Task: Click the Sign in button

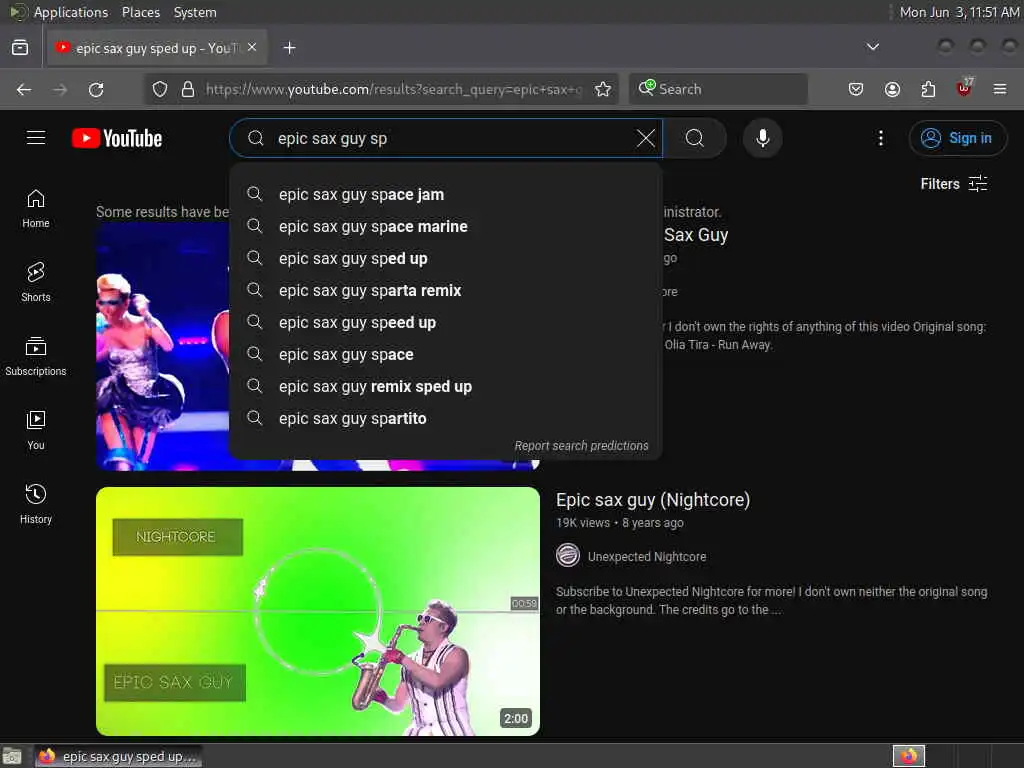Action: [x=958, y=138]
